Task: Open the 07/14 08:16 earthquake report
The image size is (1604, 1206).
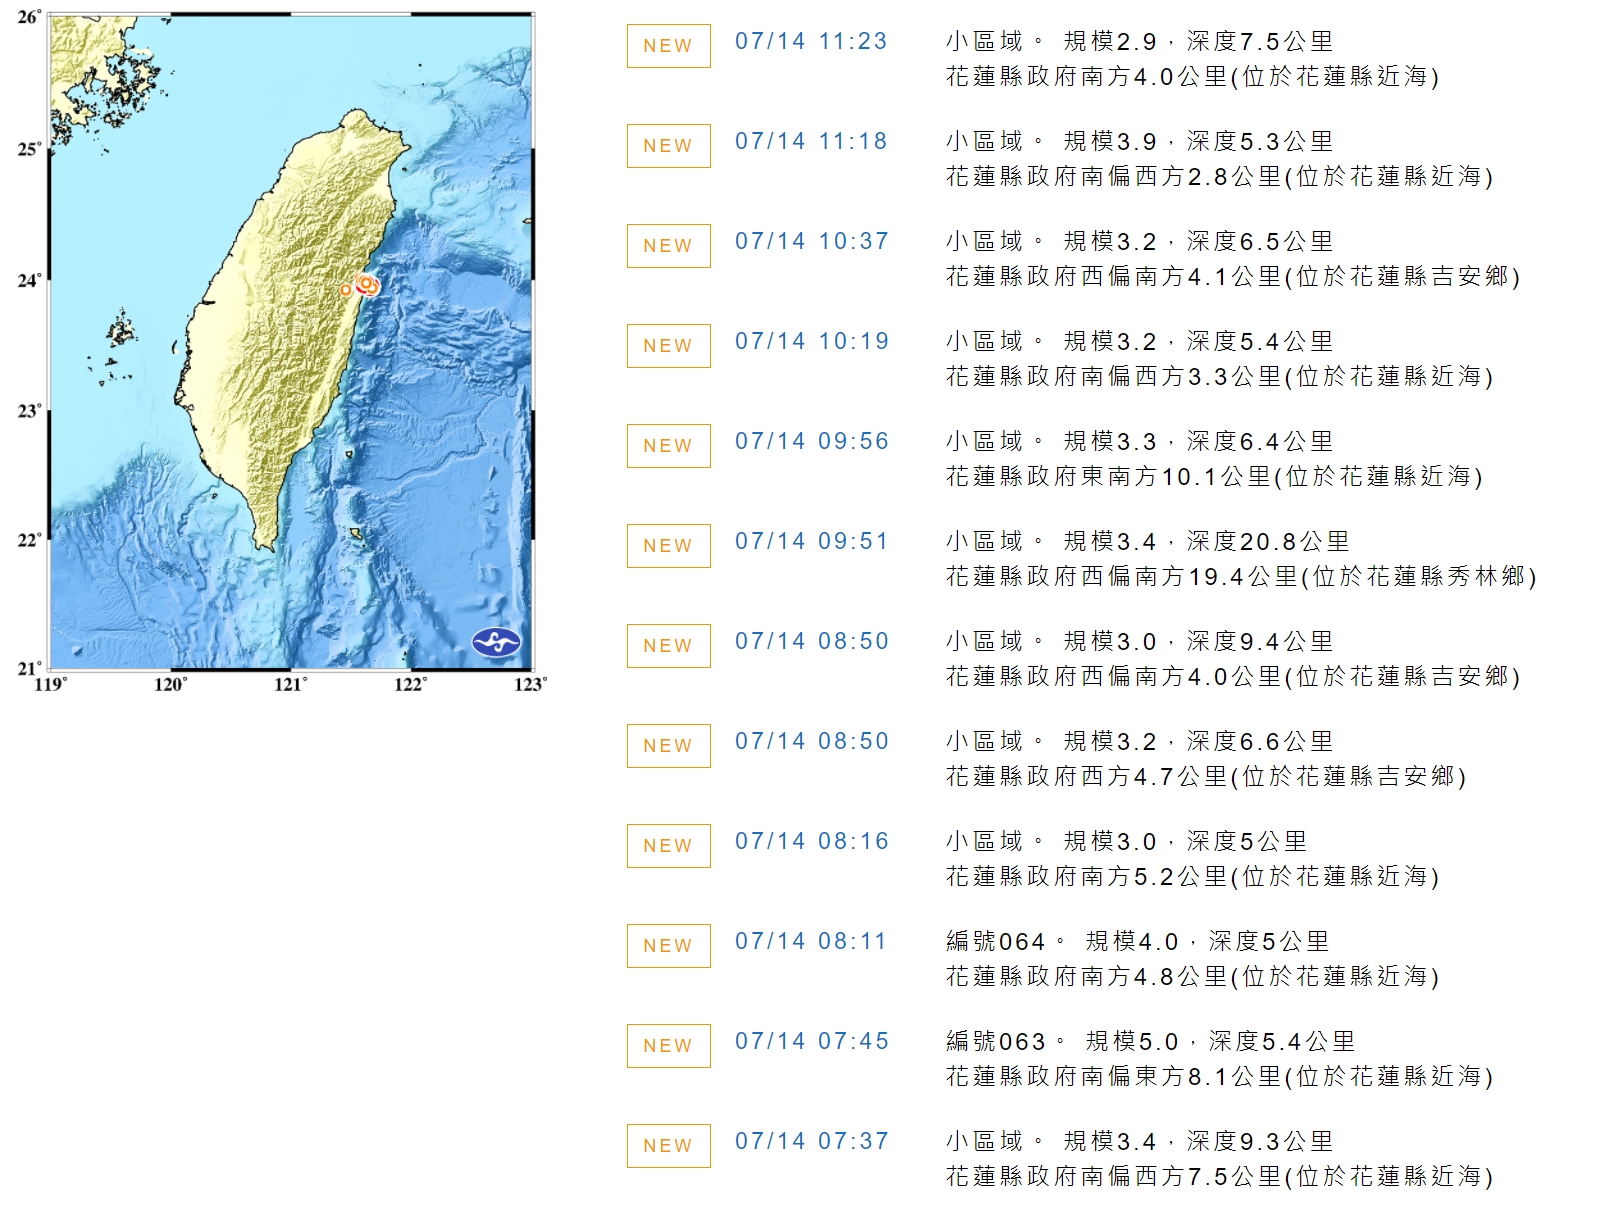Action: (812, 842)
